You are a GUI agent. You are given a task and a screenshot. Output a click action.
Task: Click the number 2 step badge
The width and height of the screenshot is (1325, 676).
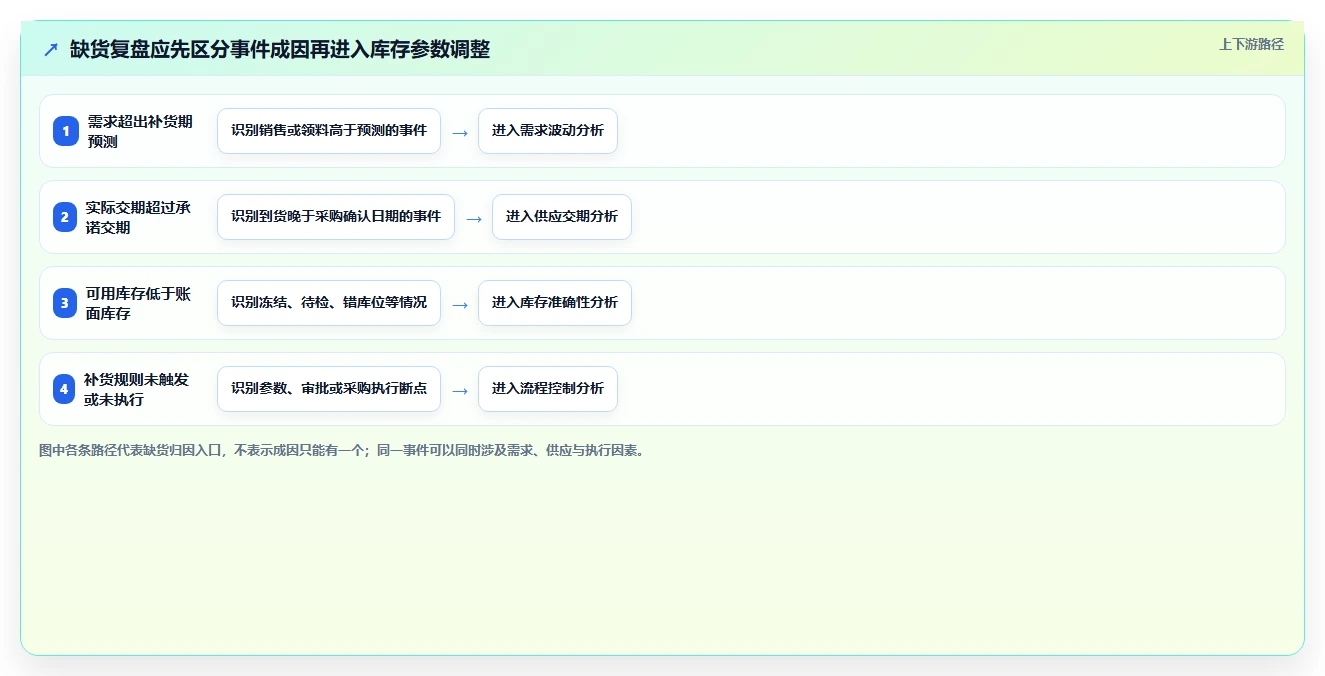(x=65, y=217)
